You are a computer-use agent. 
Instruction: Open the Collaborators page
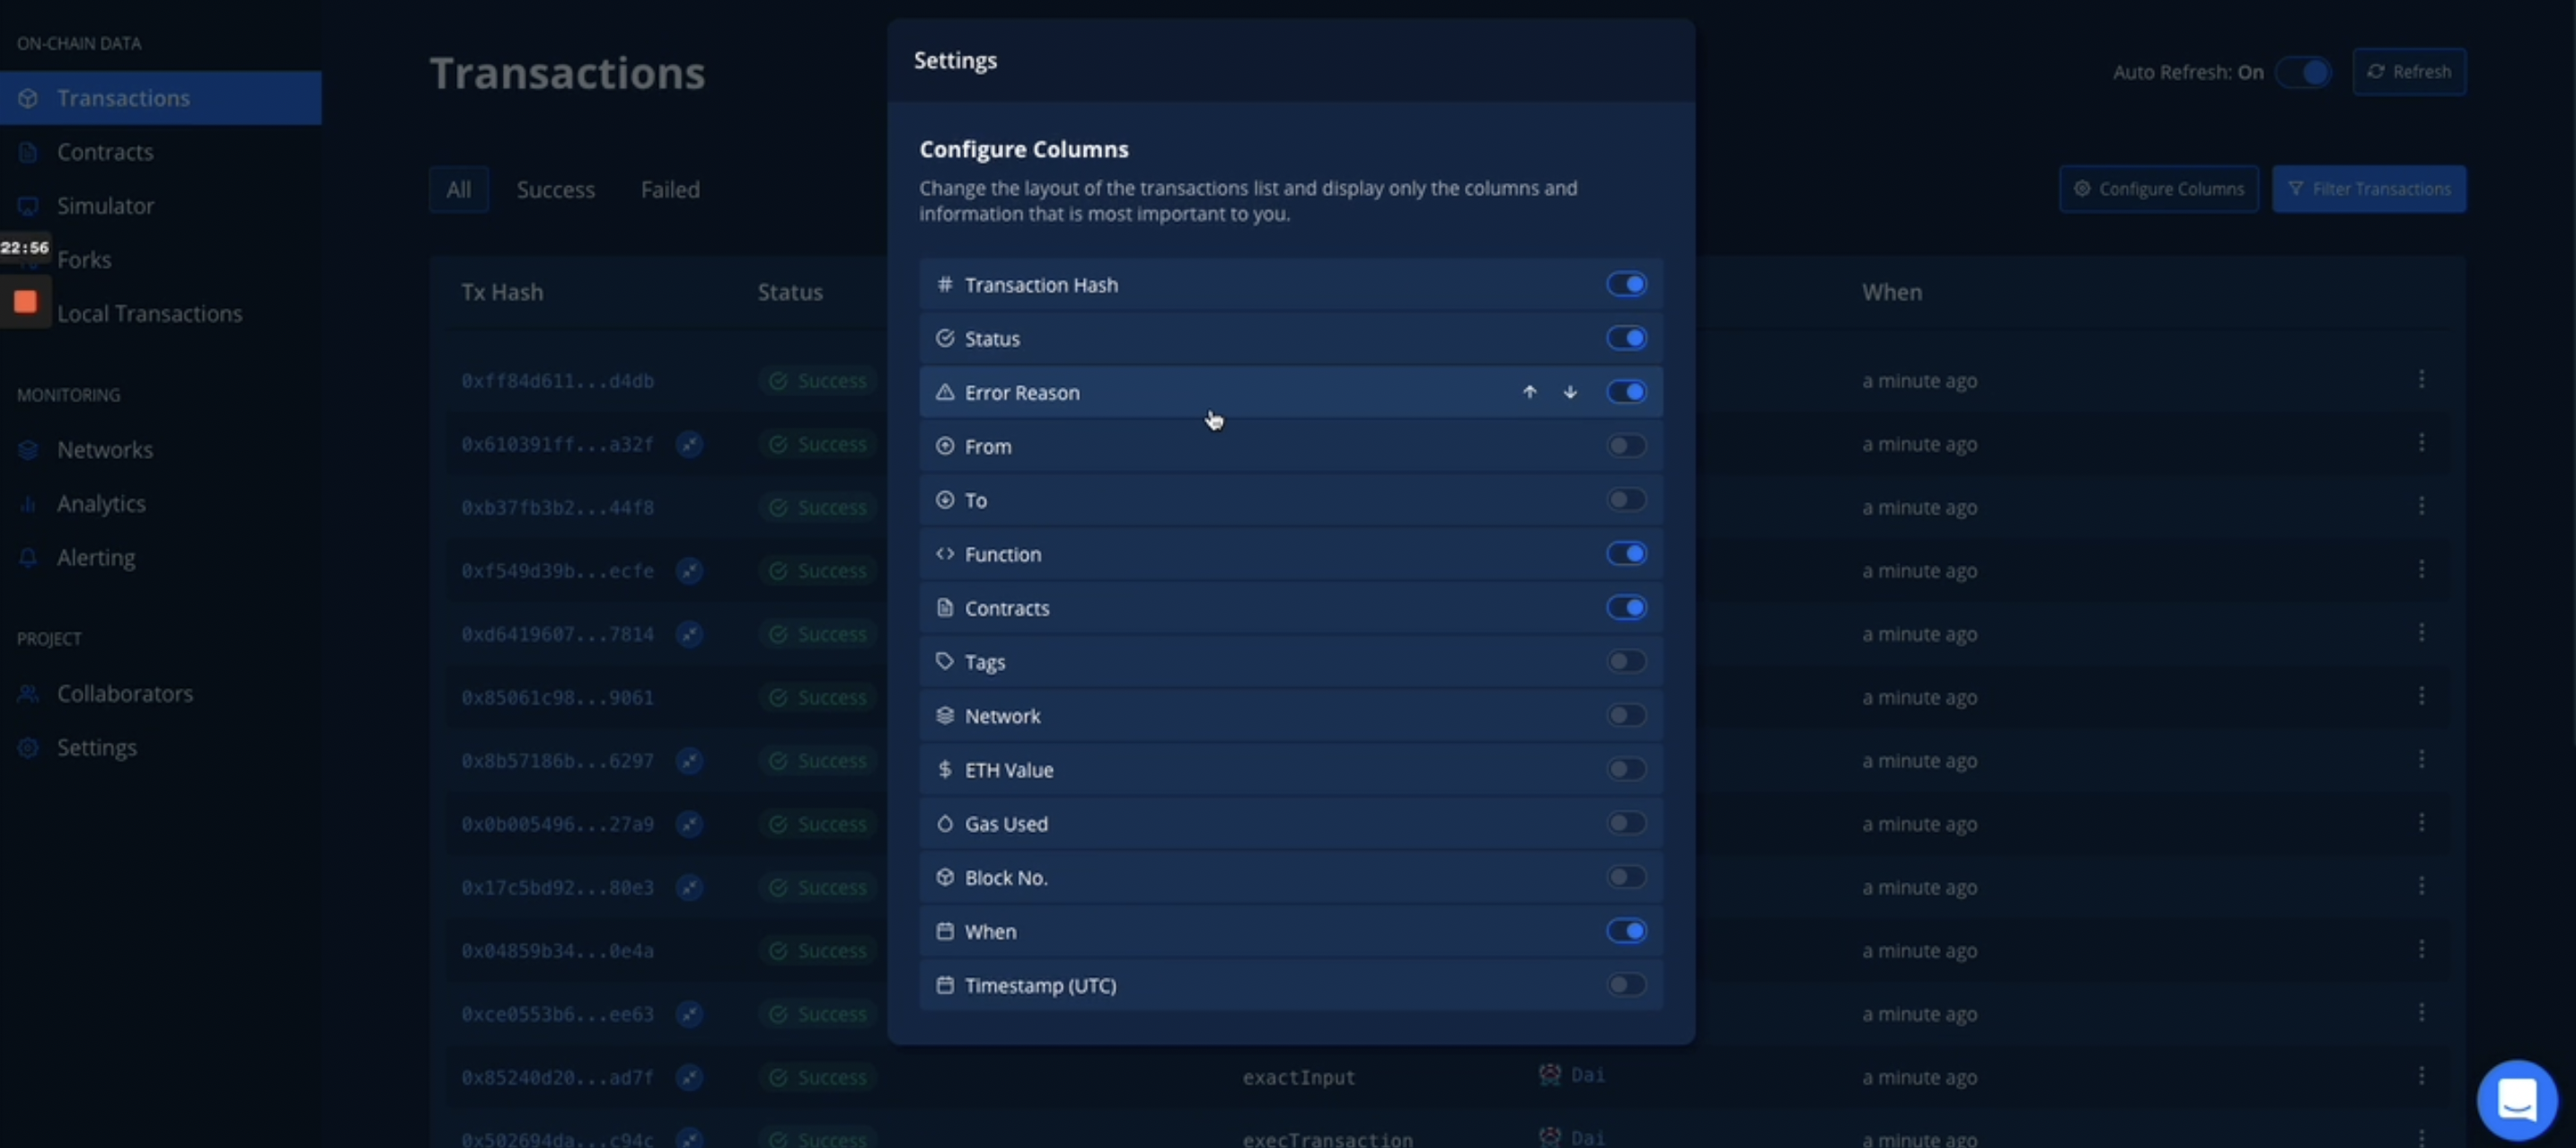pyautogui.click(x=124, y=693)
